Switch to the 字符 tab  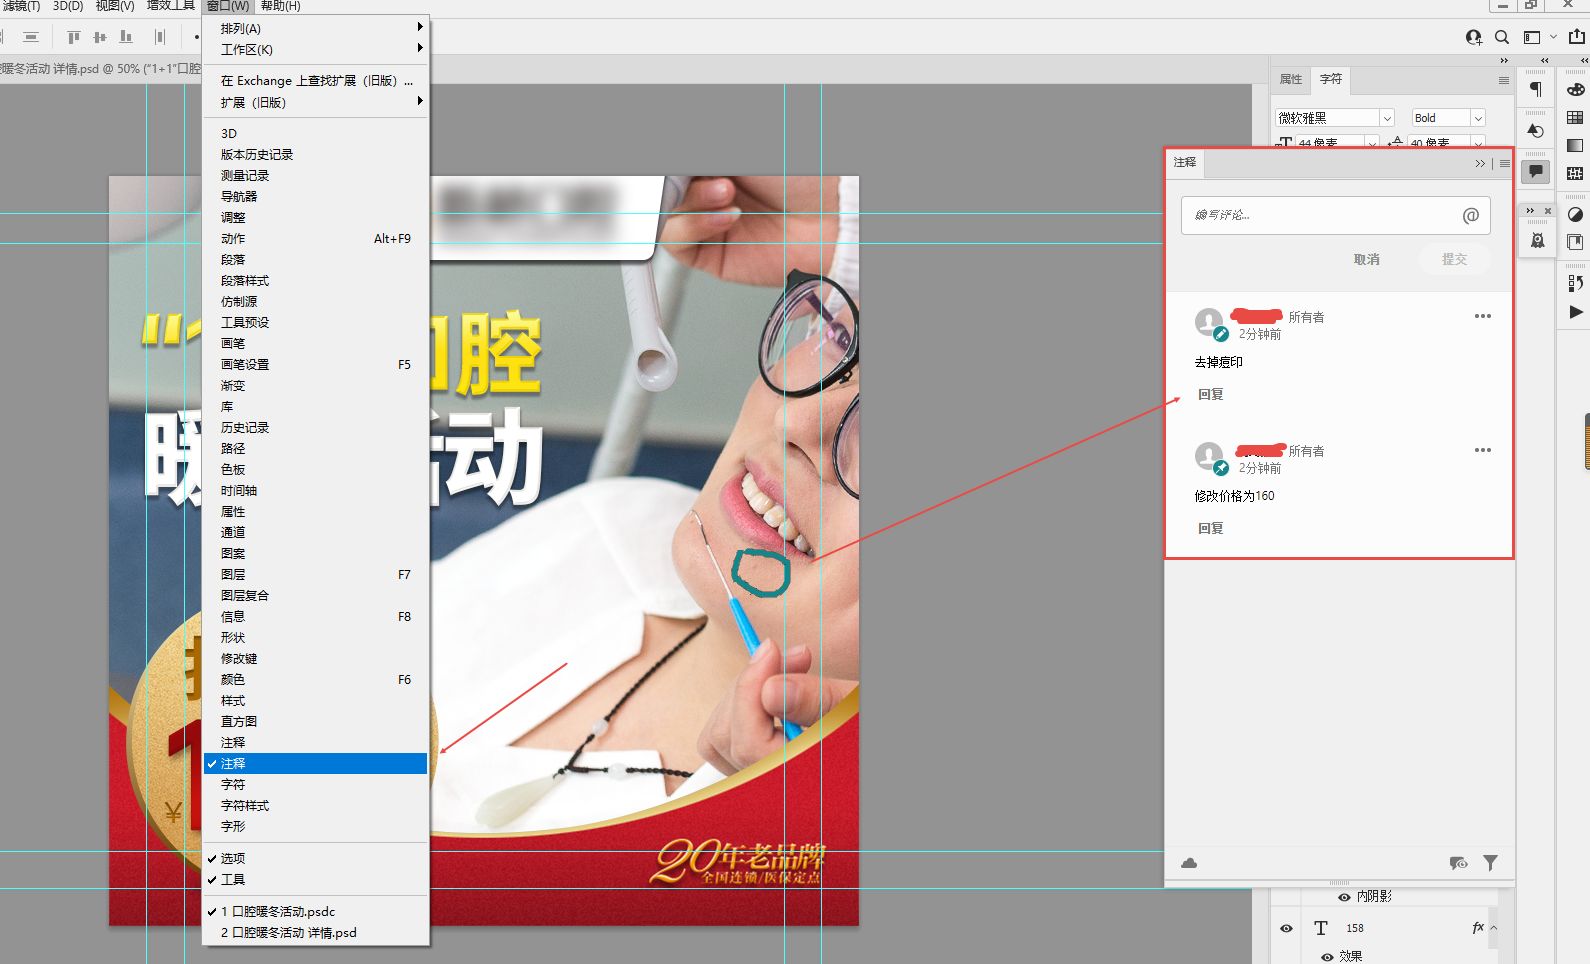click(x=1331, y=79)
